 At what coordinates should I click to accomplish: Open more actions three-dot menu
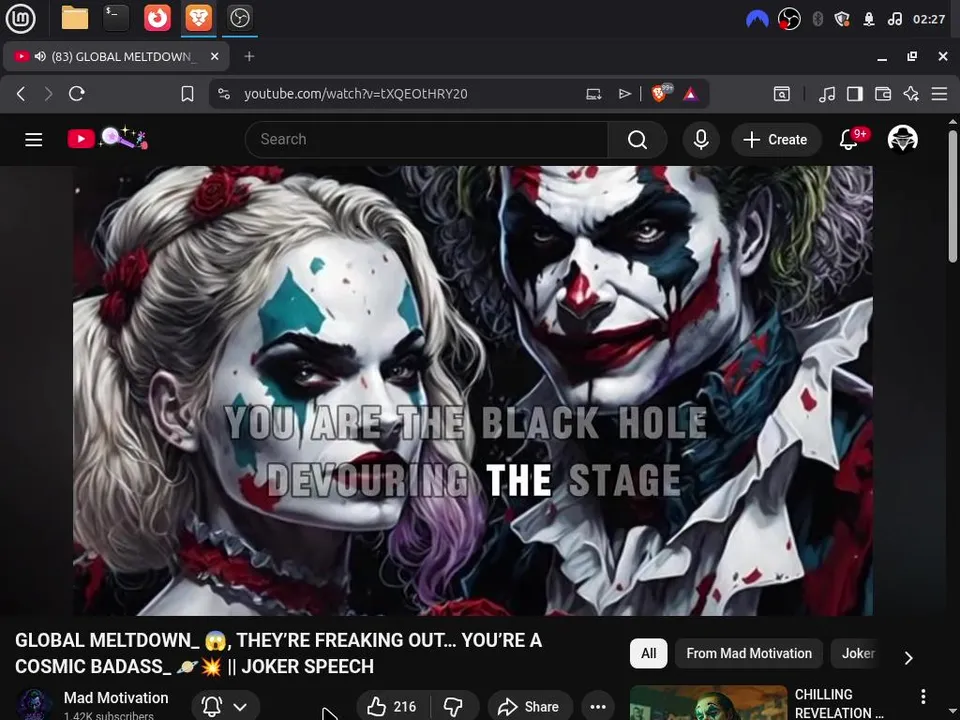(x=598, y=707)
